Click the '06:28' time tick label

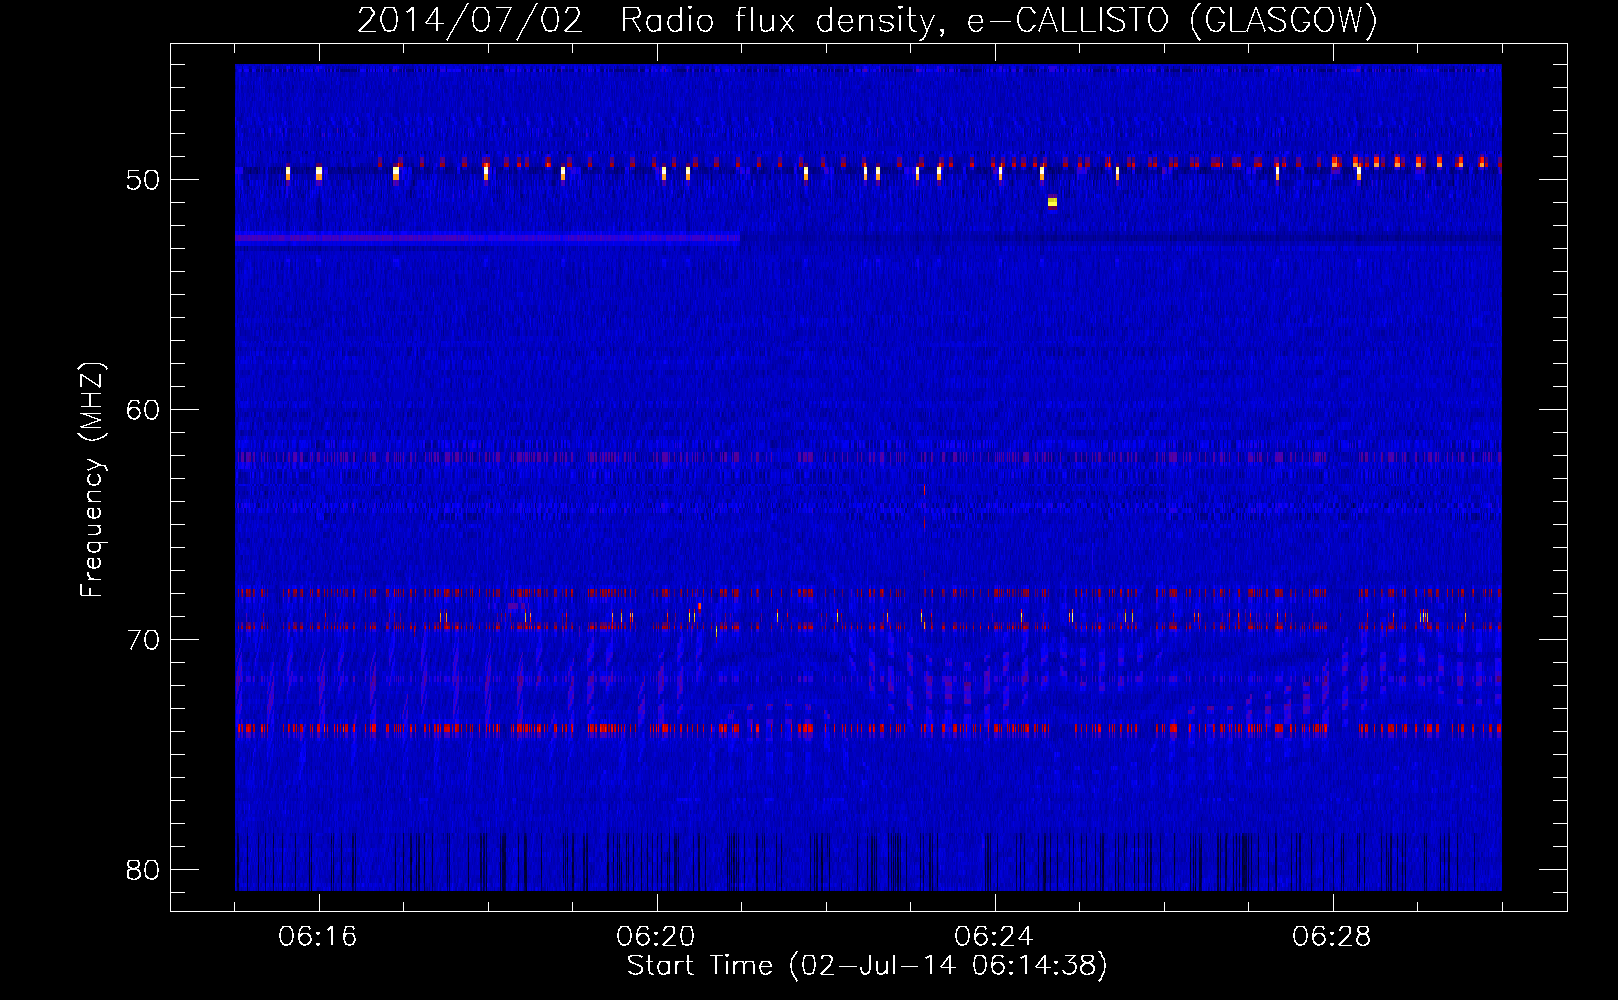[1332, 937]
